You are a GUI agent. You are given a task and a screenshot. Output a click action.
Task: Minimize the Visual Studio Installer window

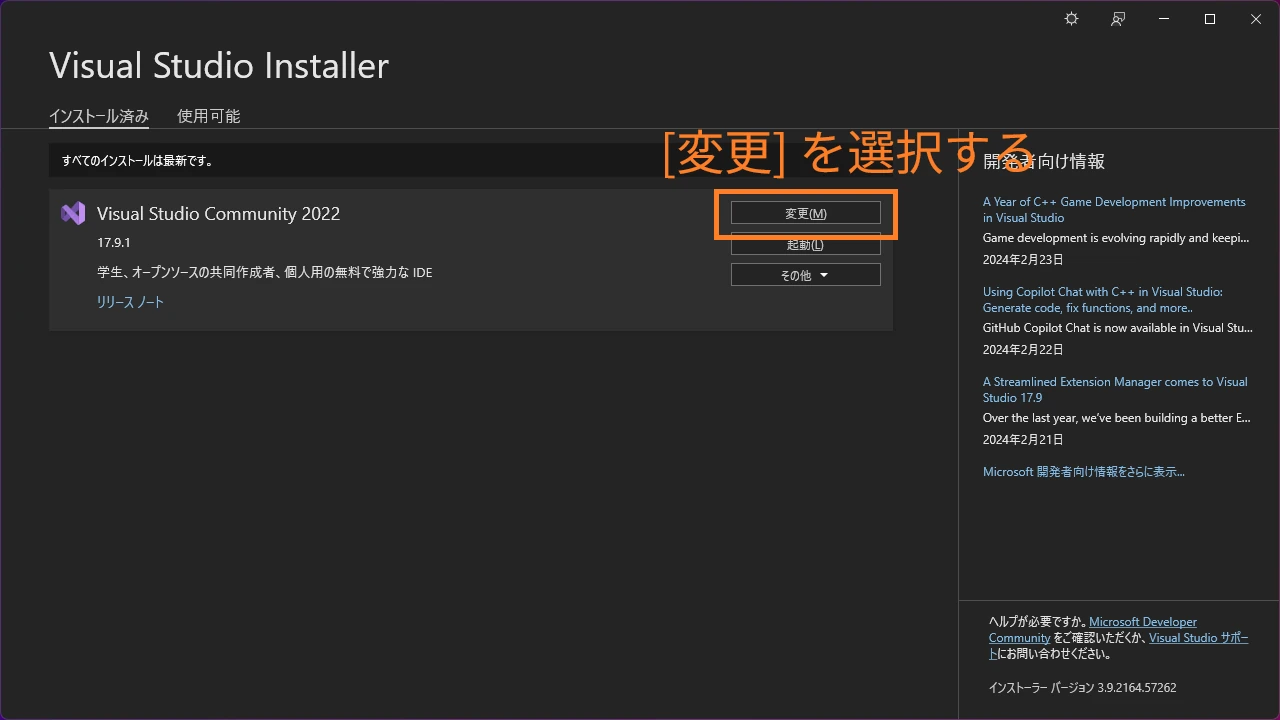1164,19
